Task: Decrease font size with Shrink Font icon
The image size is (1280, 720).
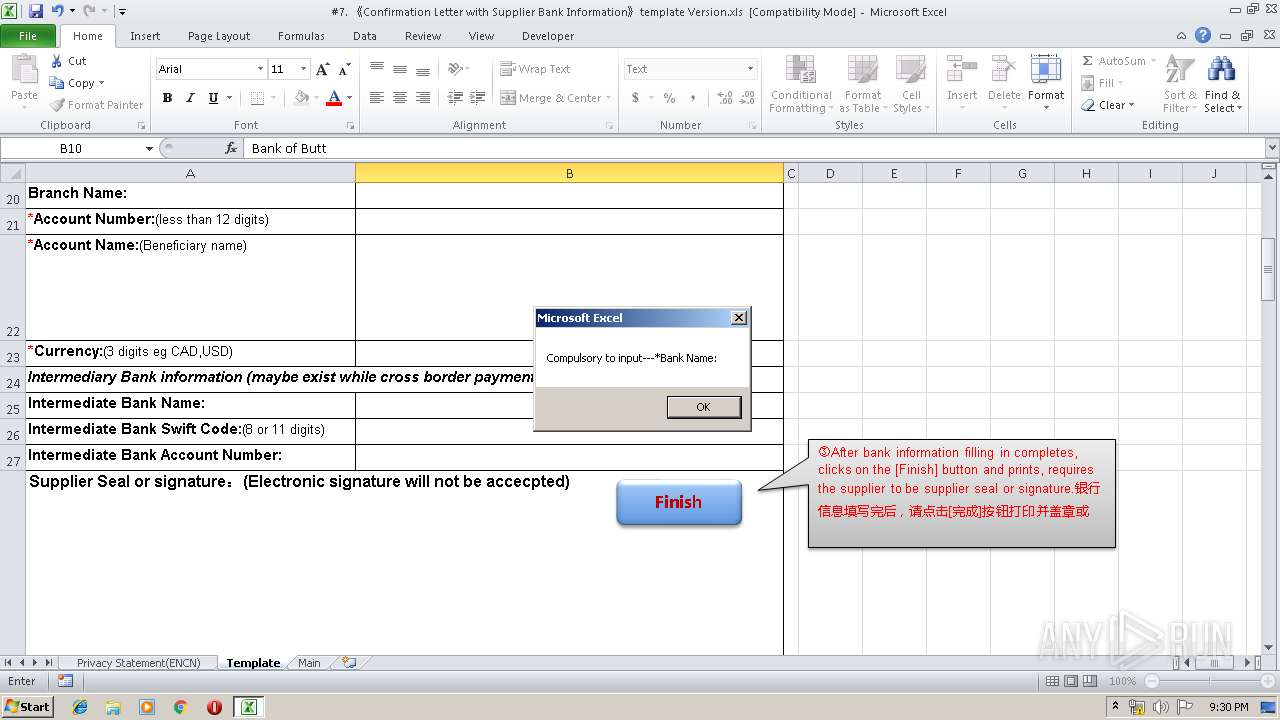Action: [344, 69]
